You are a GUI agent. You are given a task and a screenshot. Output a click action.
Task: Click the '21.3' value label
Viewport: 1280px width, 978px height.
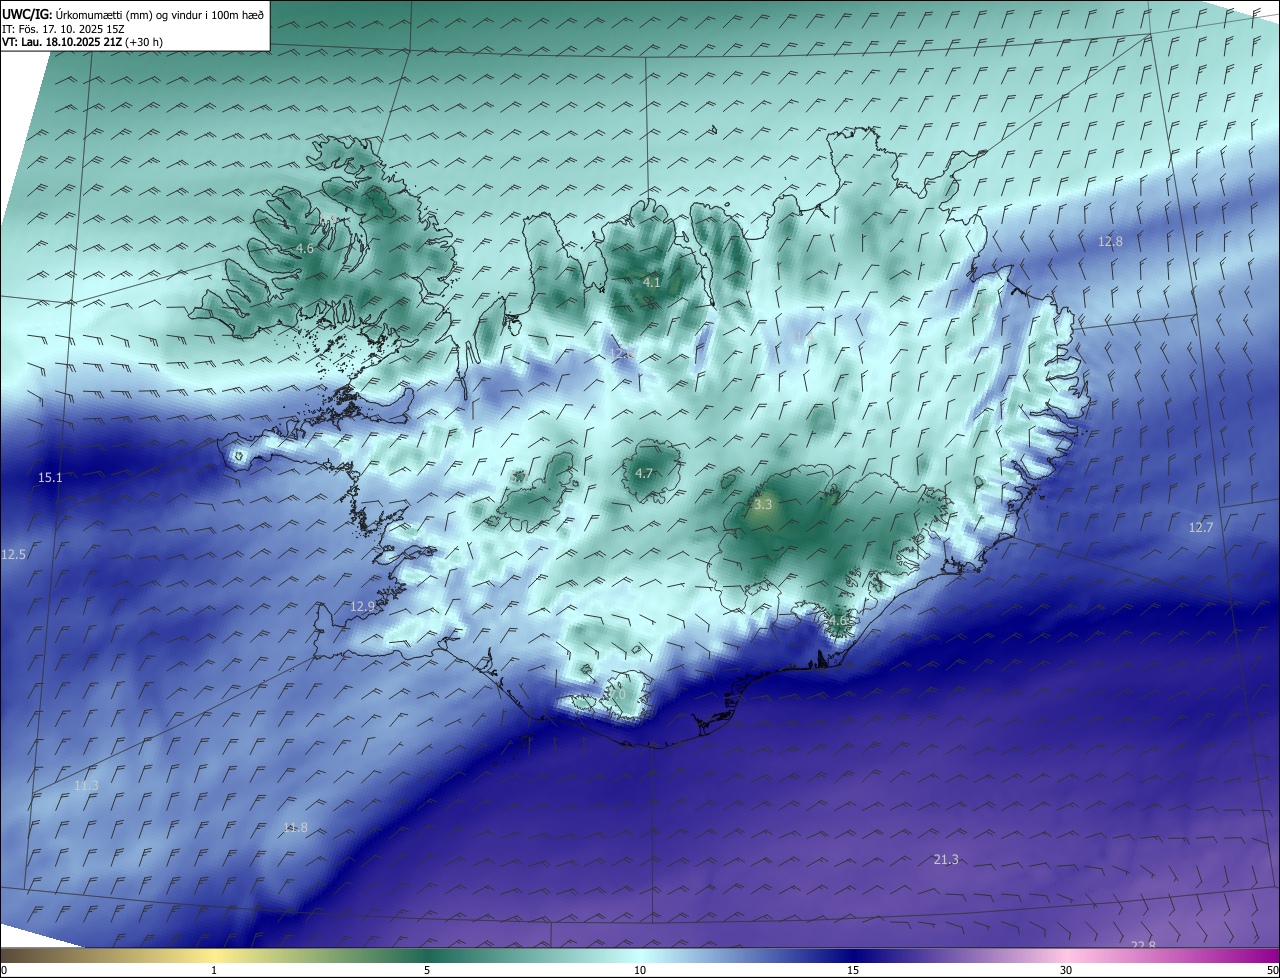pyautogui.click(x=946, y=860)
